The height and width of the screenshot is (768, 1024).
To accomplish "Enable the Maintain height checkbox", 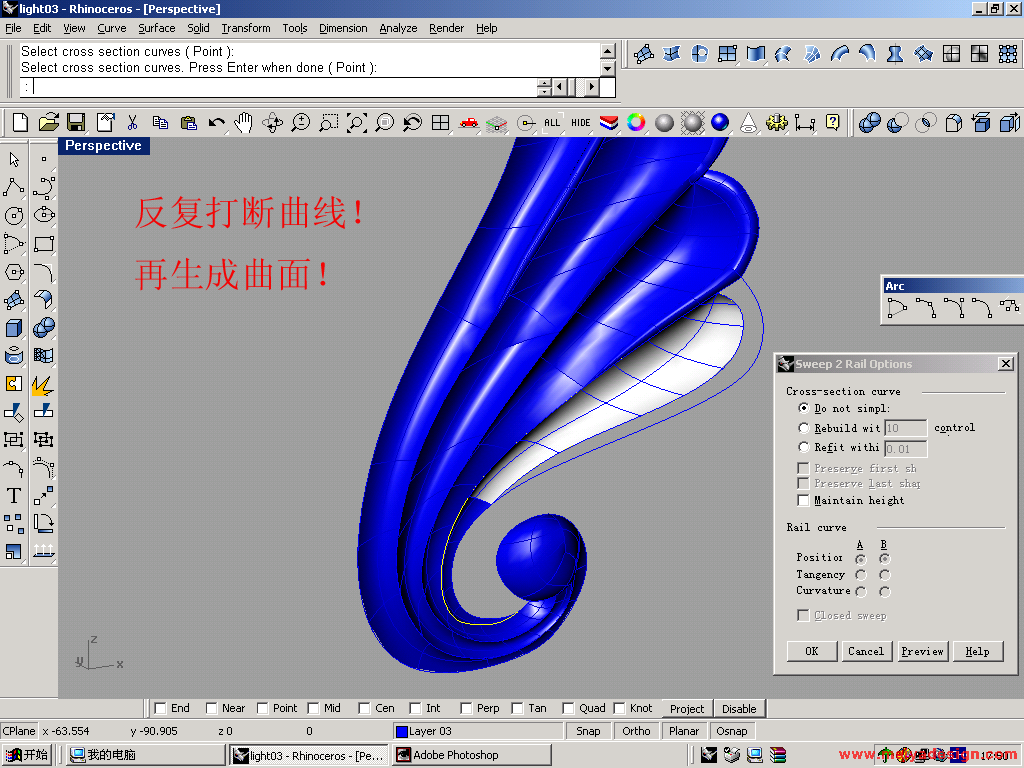I will 804,500.
